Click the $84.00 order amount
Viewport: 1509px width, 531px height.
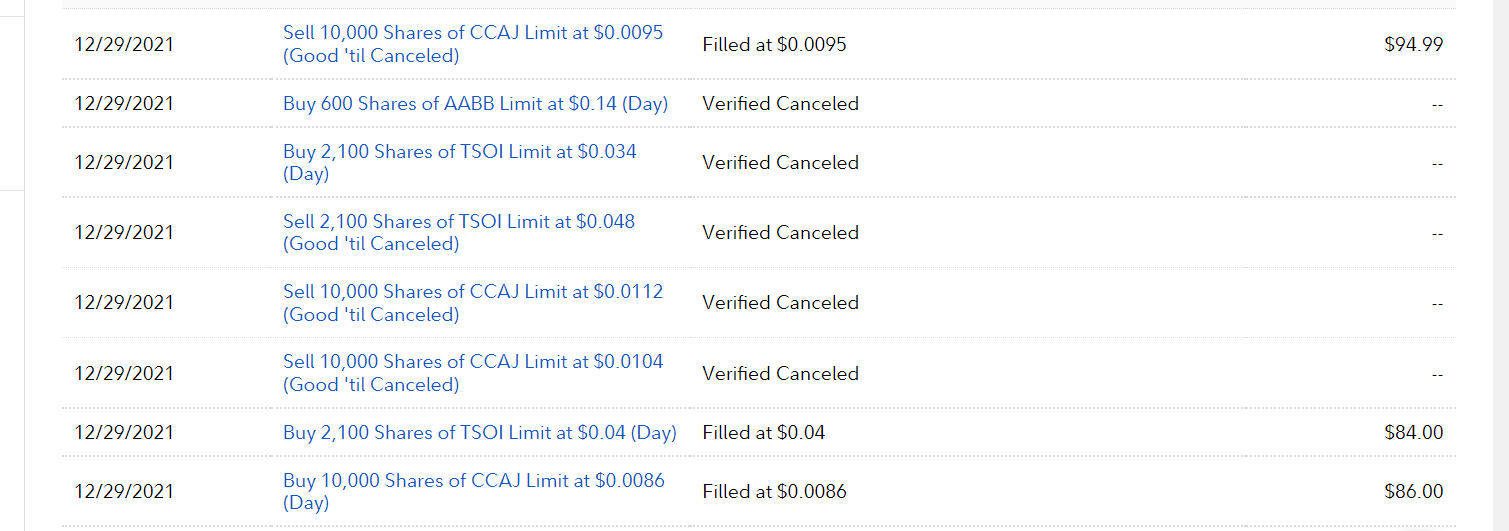(x=1413, y=432)
